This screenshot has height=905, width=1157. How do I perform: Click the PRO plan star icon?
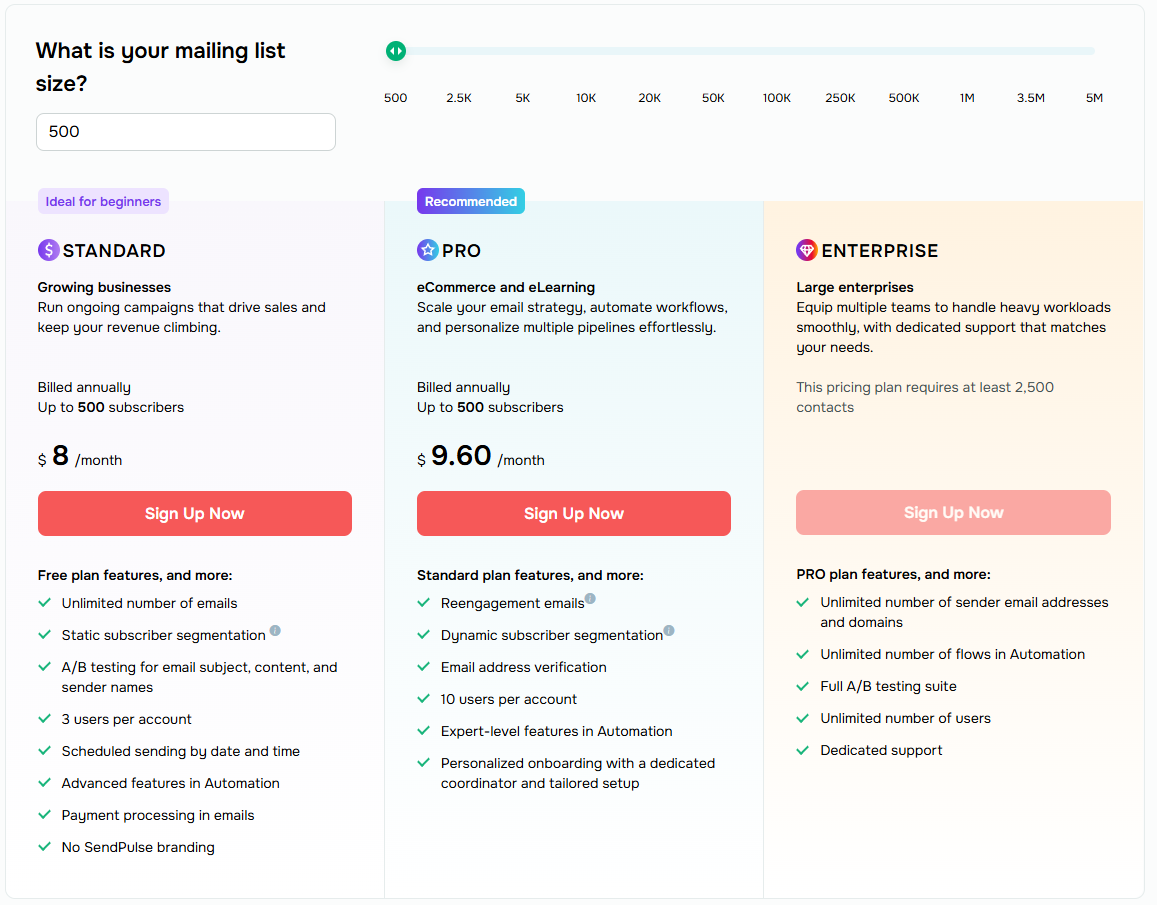428,250
